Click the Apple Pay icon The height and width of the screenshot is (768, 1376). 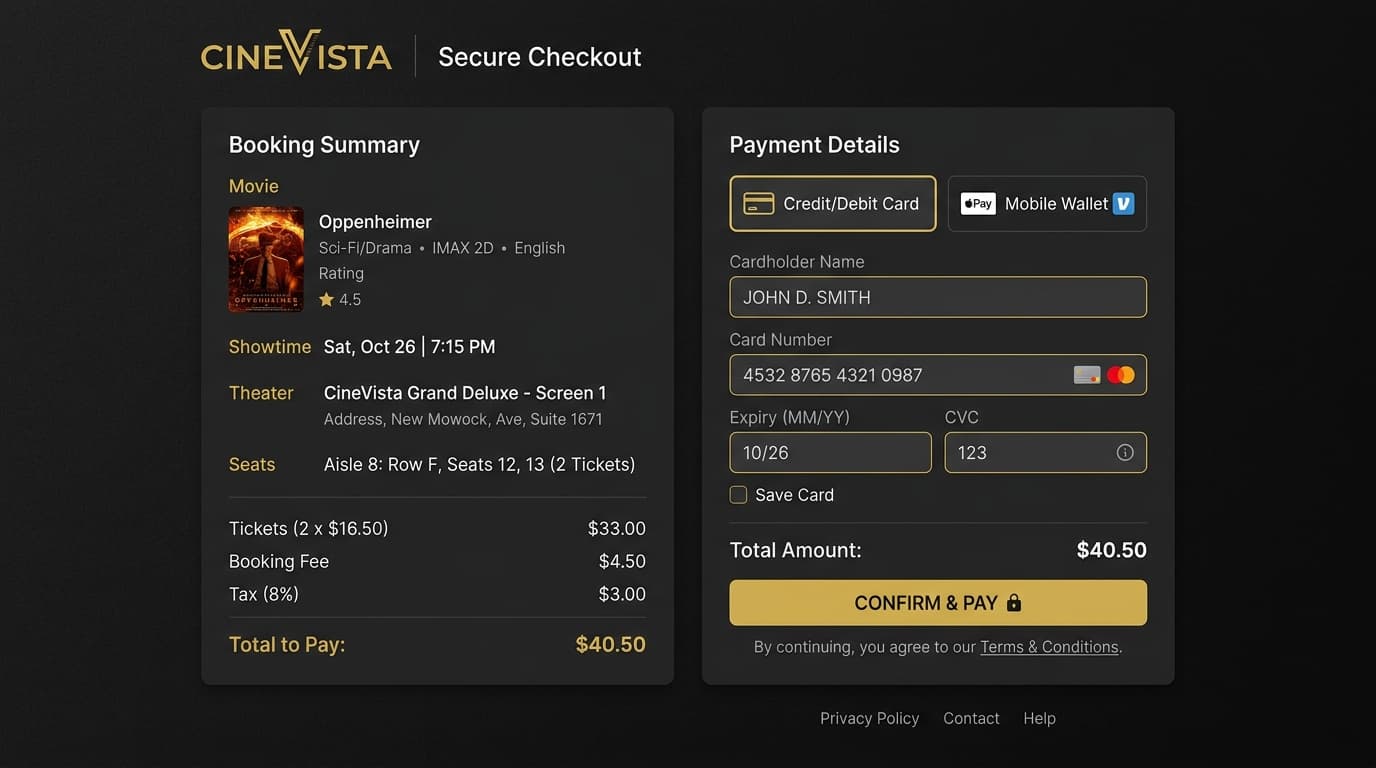(x=978, y=204)
